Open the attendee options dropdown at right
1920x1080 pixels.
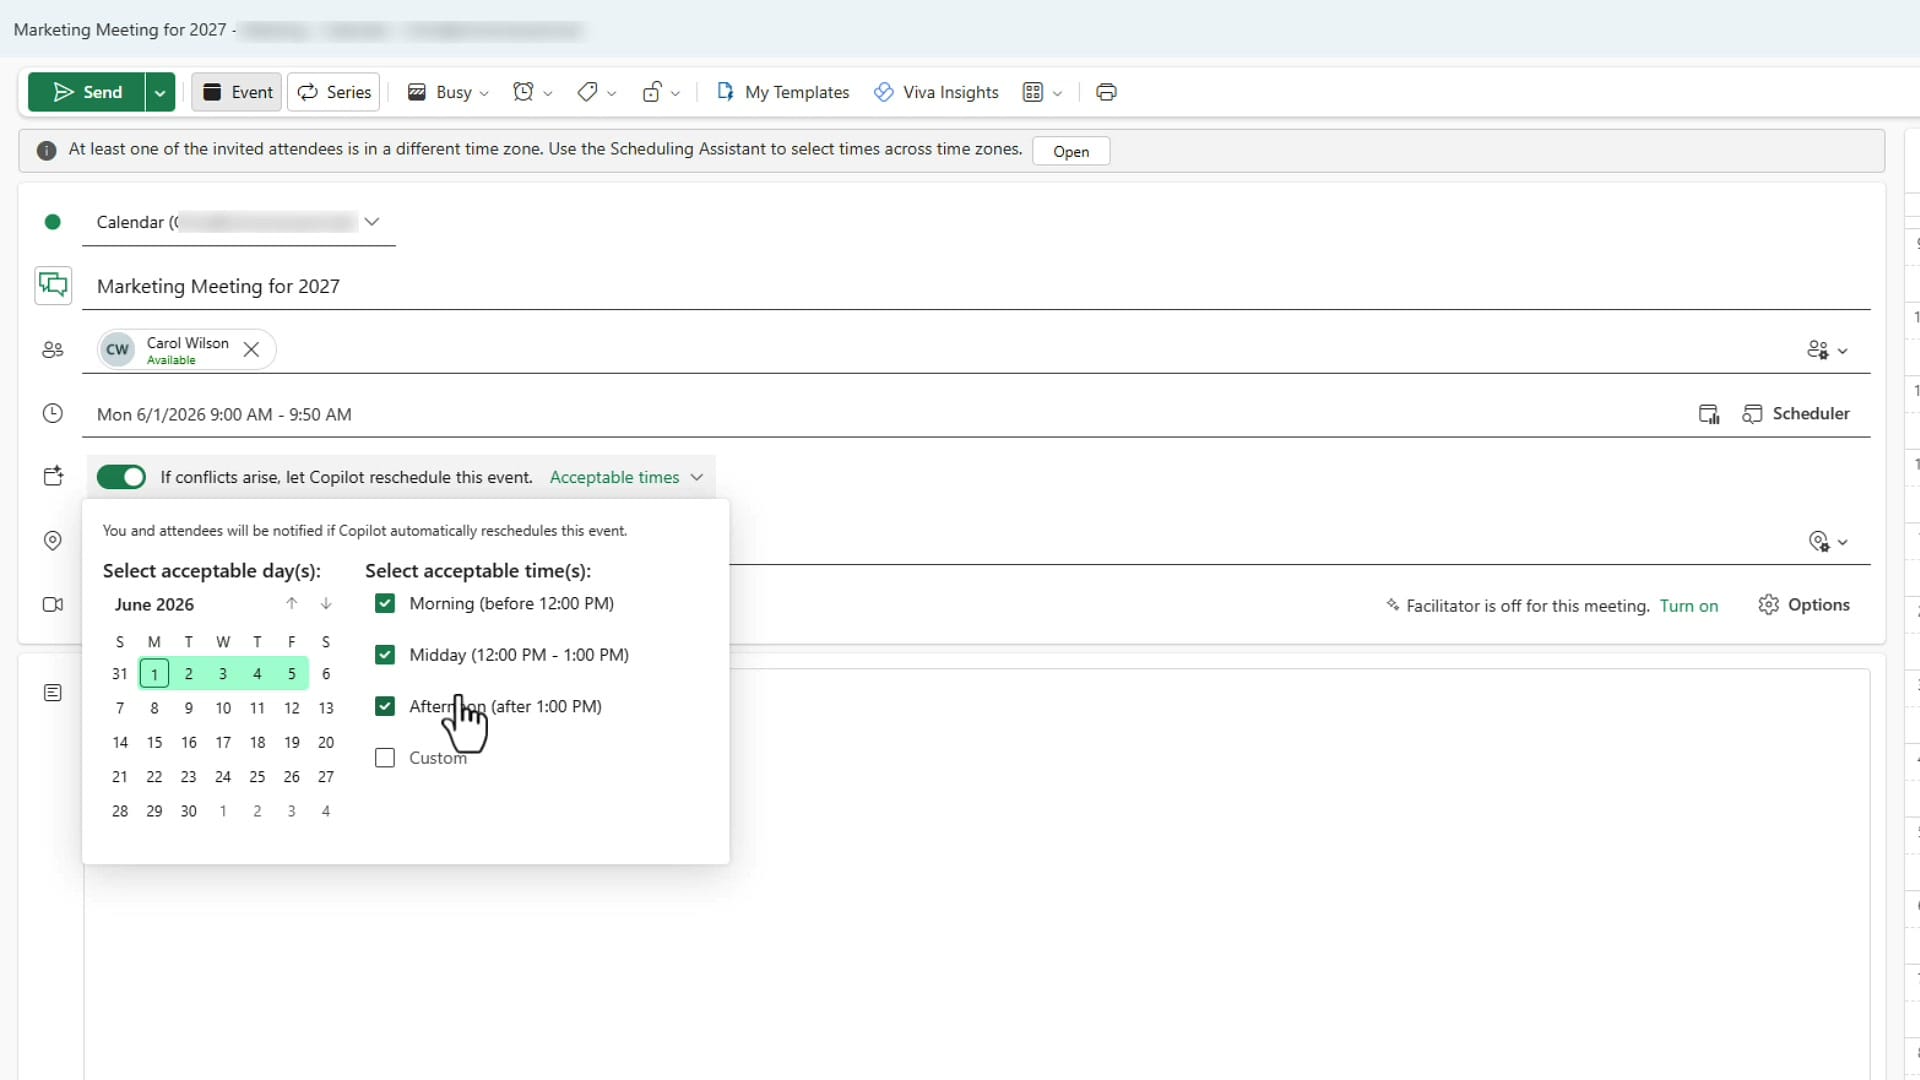(1828, 350)
